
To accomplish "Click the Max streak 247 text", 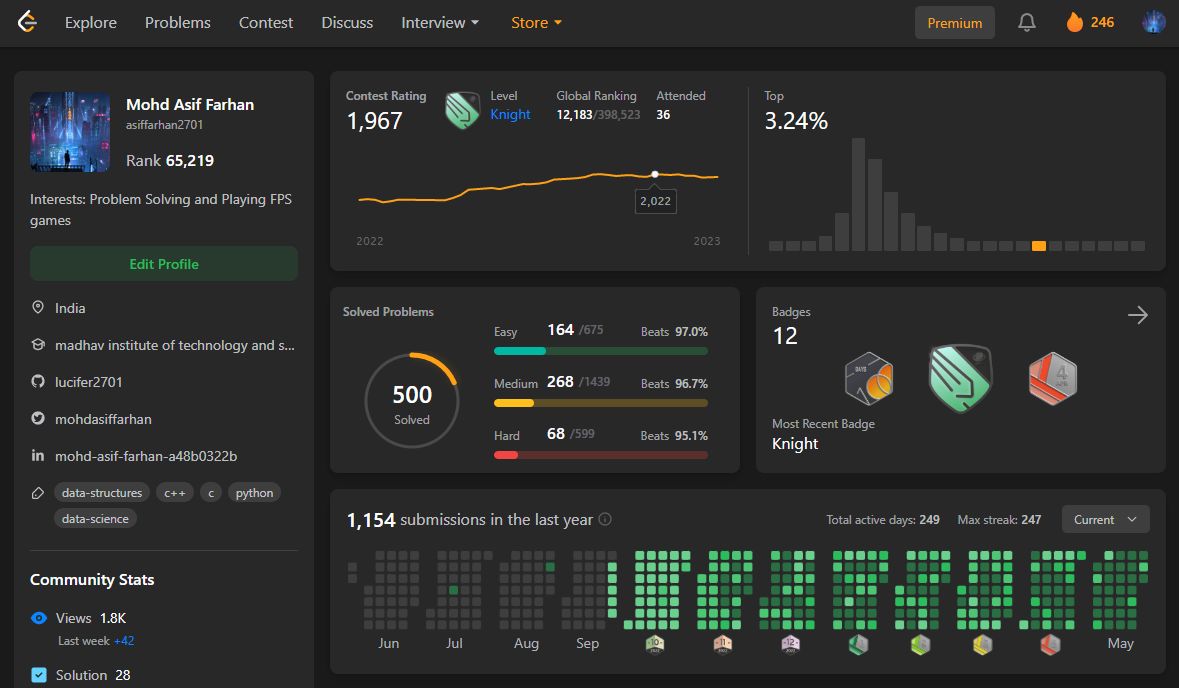I will tap(999, 520).
